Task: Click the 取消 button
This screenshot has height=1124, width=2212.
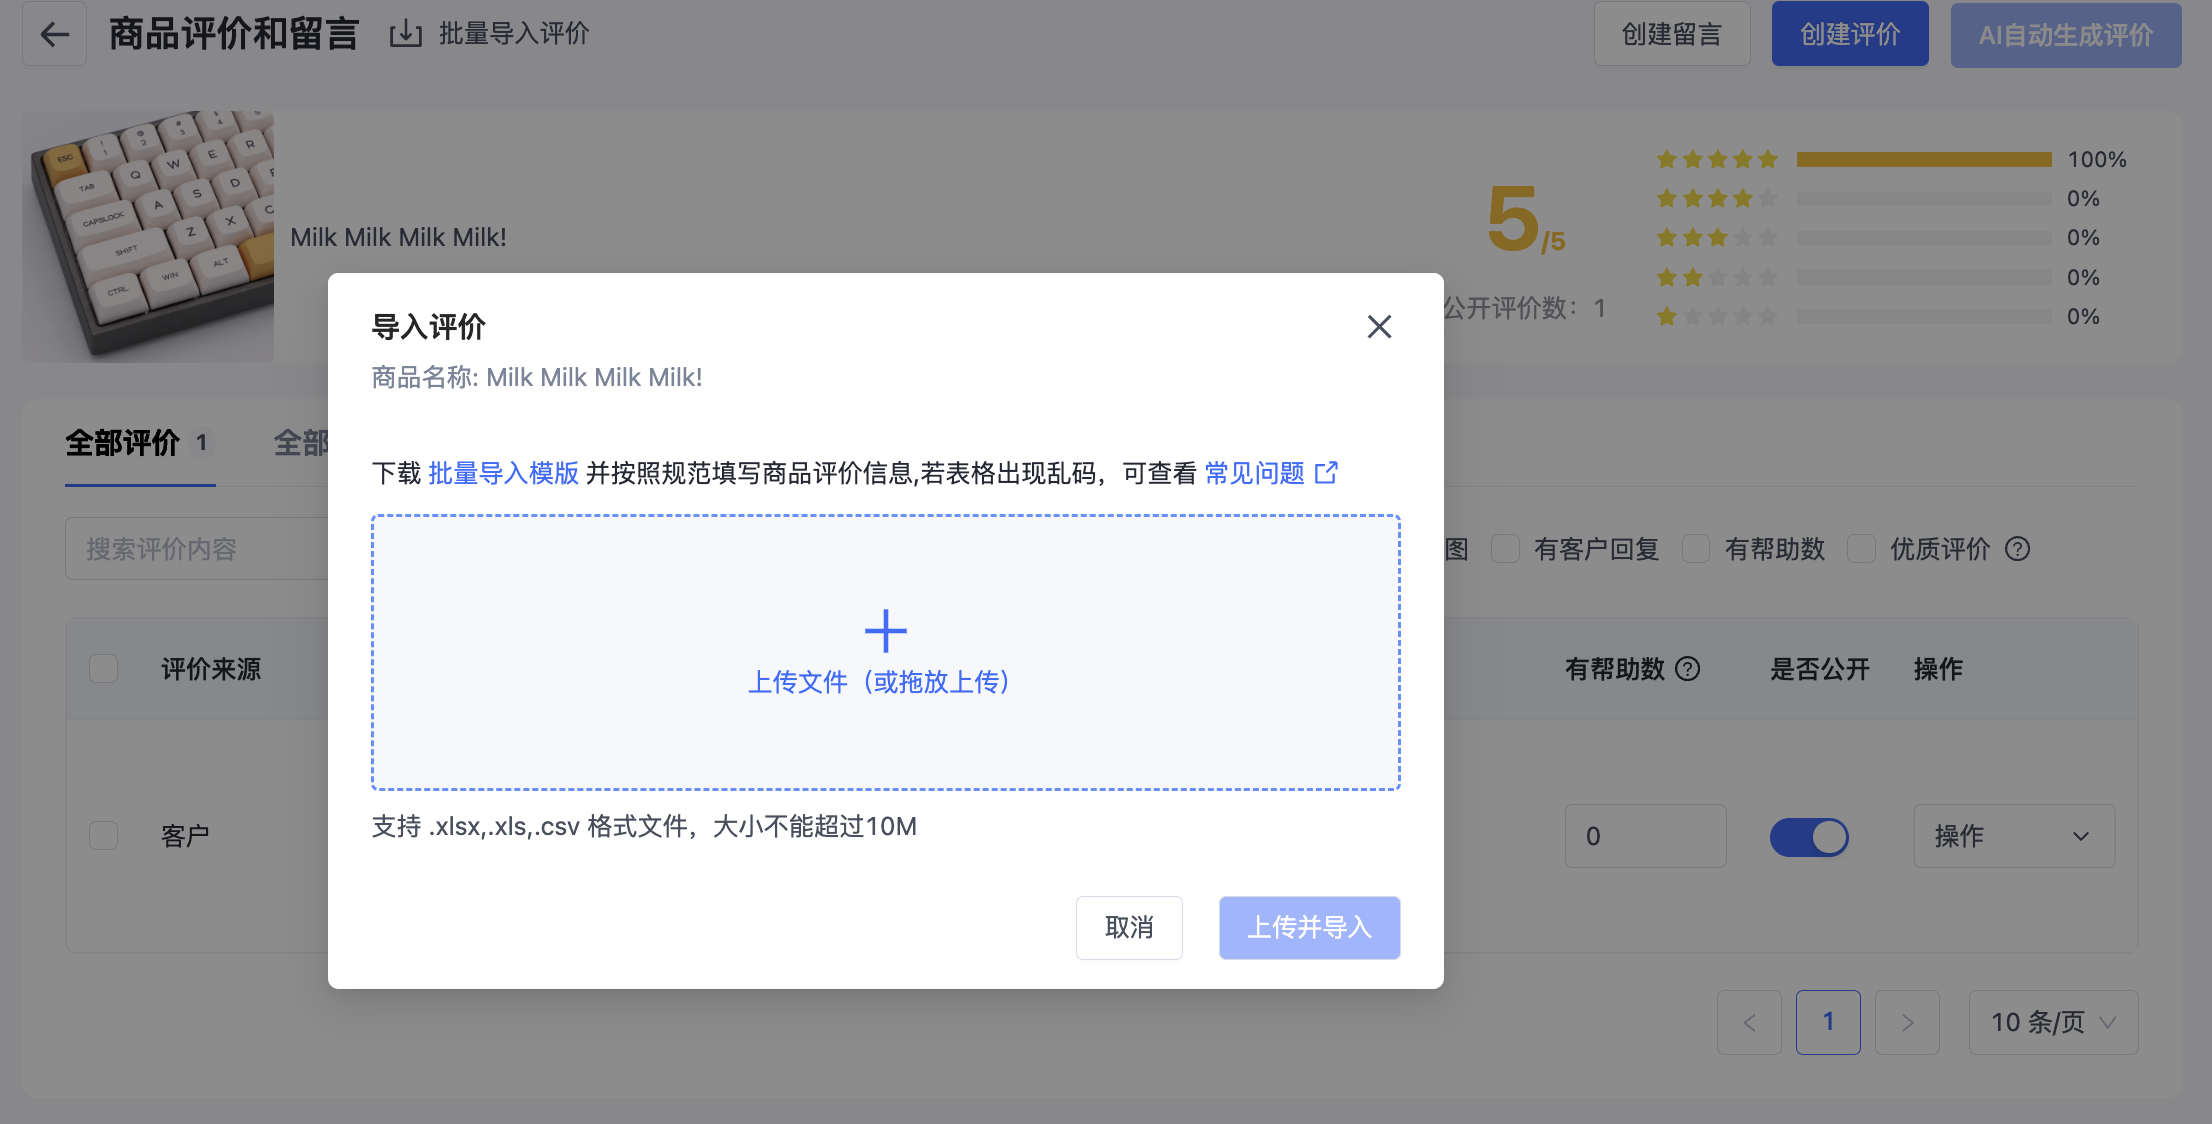Action: 1129,928
